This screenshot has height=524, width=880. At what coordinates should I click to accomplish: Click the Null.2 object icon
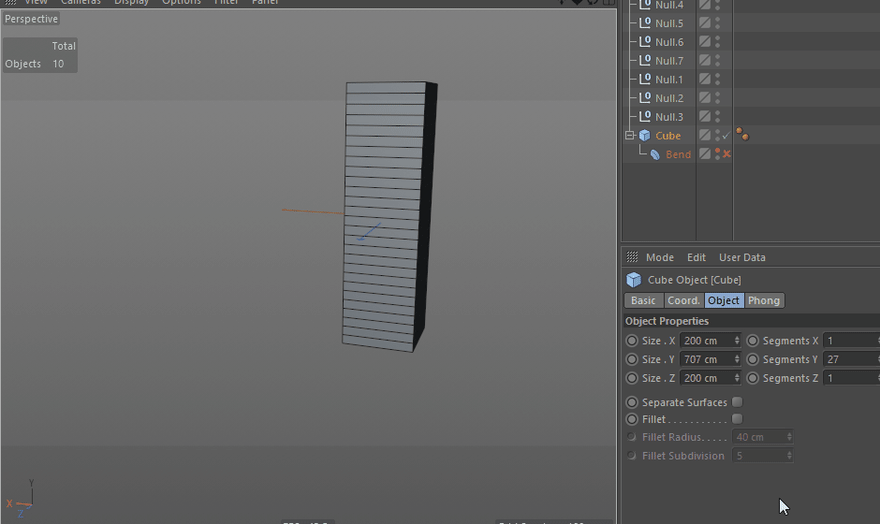click(x=645, y=98)
